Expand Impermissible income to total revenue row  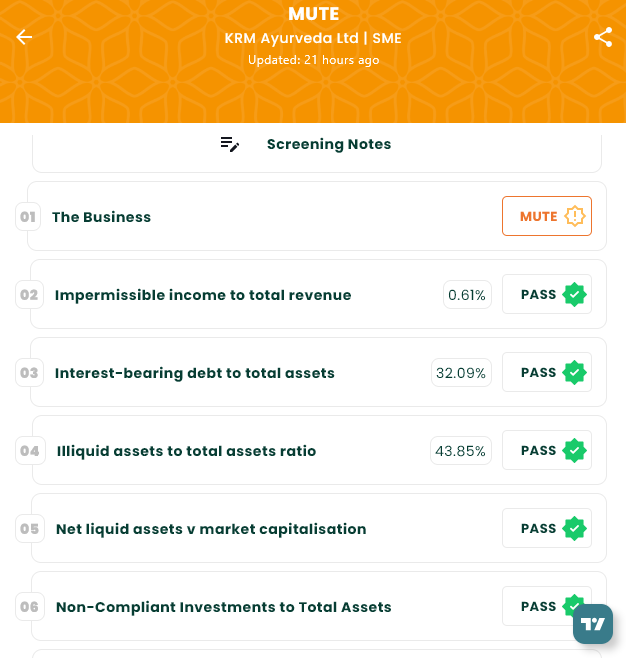click(203, 295)
